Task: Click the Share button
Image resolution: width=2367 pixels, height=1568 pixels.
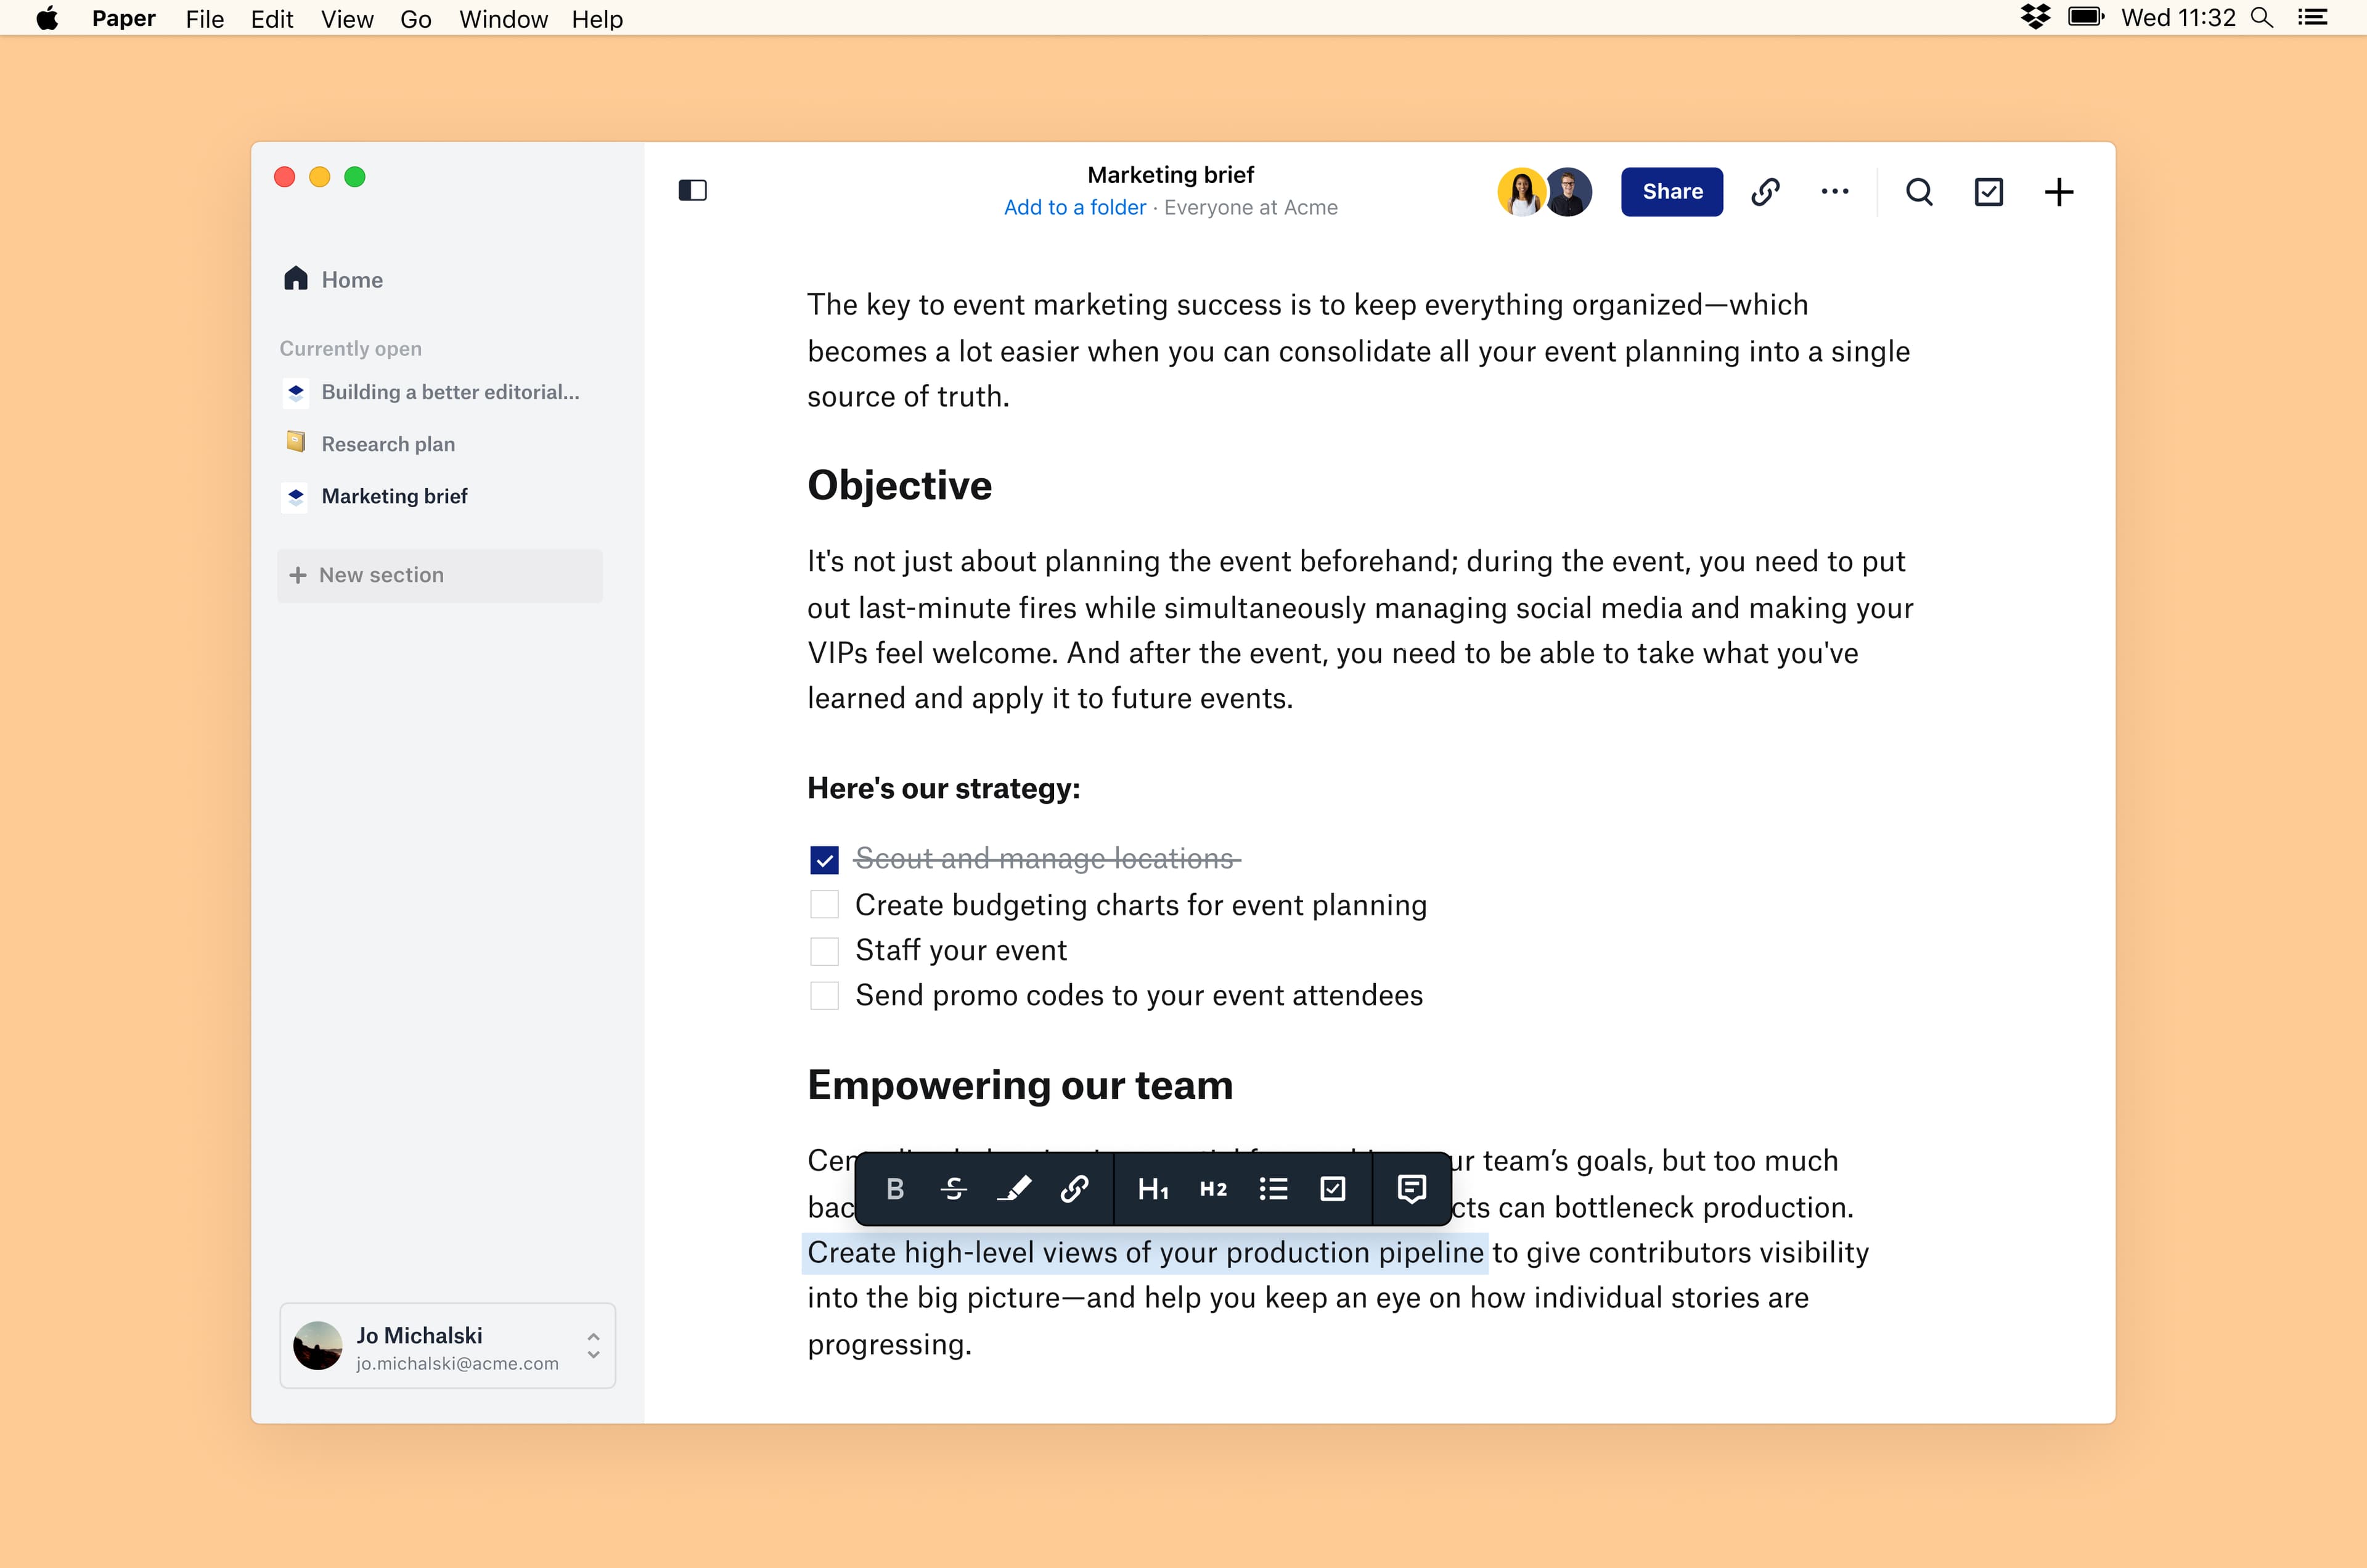Action: point(1671,191)
